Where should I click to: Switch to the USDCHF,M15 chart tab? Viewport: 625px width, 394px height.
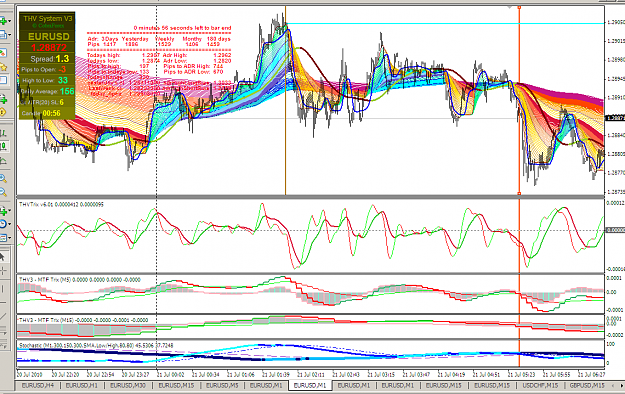(540, 386)
